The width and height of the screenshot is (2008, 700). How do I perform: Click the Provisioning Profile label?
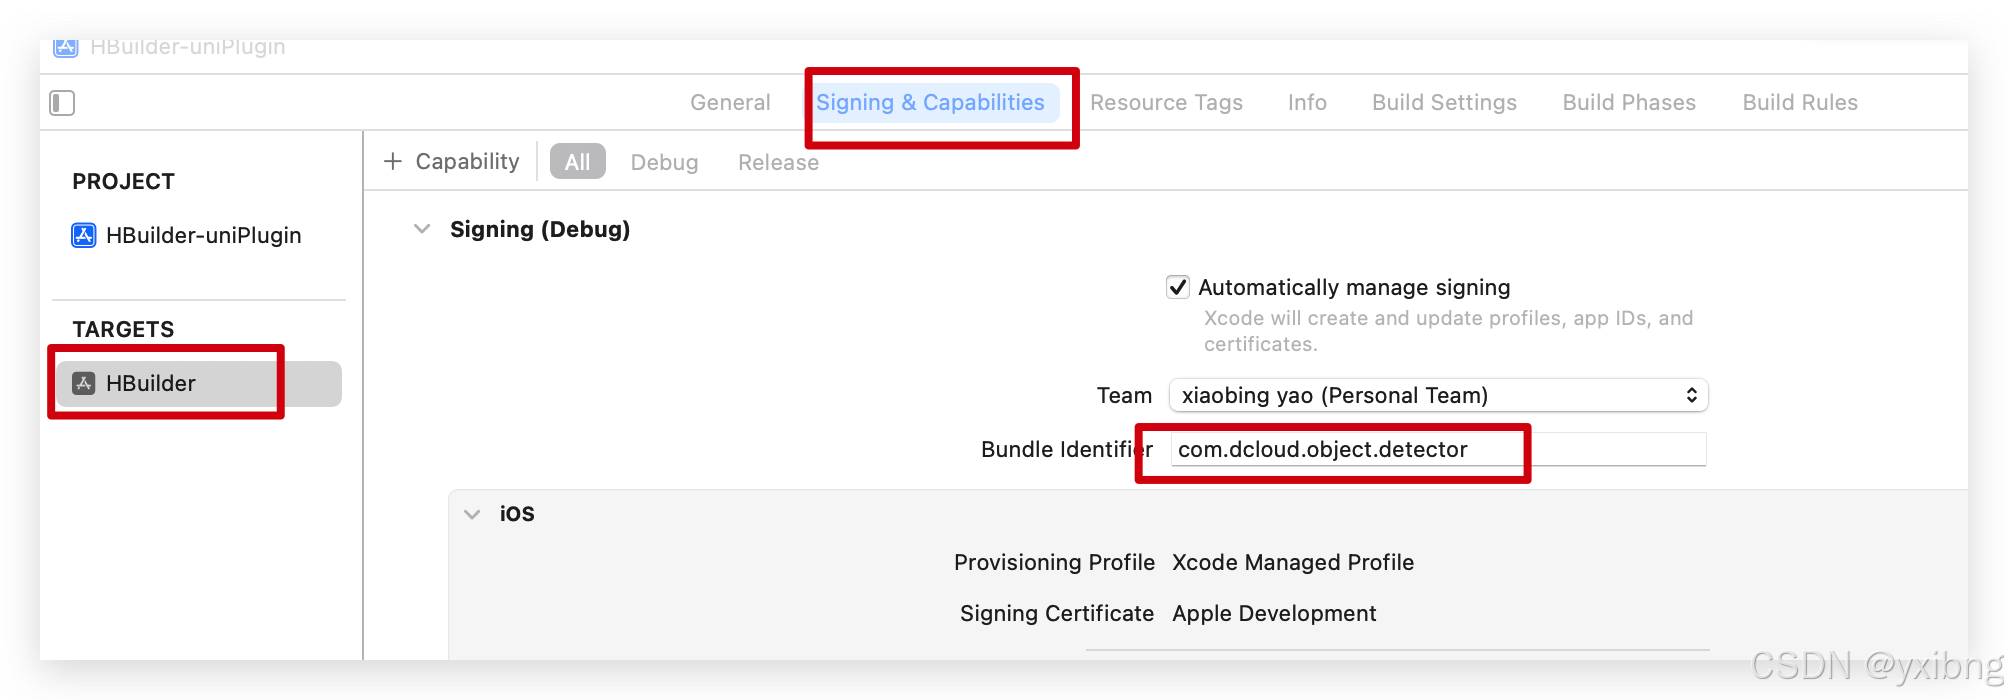pos(1054,562)
